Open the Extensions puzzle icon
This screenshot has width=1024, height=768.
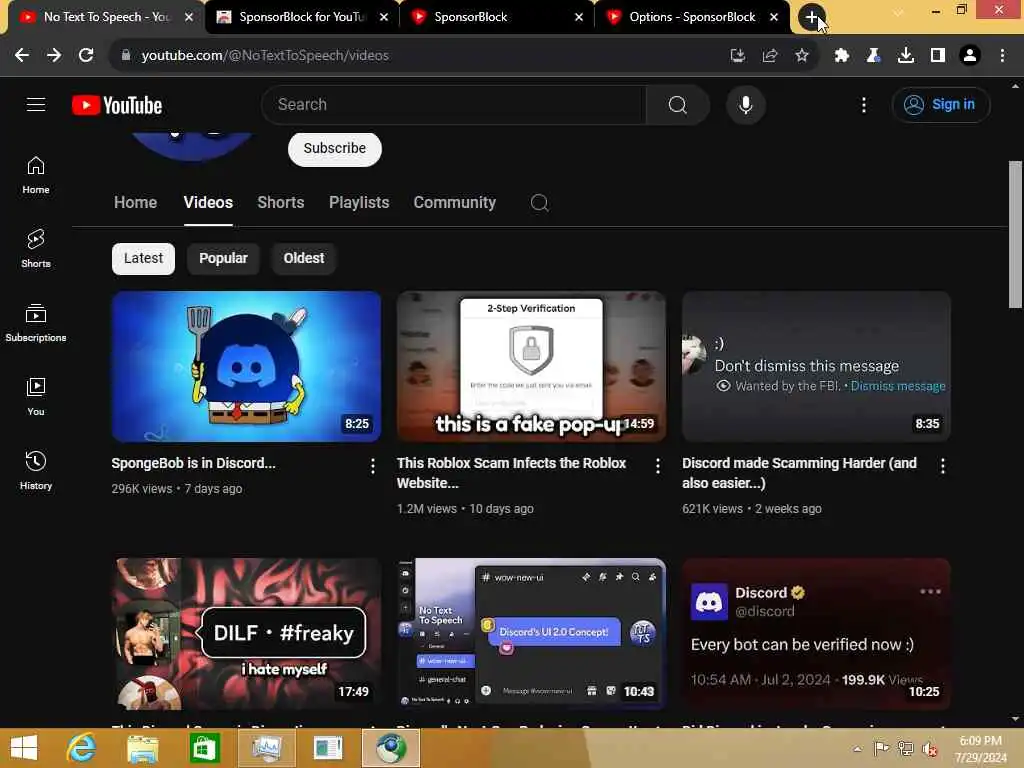(841, 56)
